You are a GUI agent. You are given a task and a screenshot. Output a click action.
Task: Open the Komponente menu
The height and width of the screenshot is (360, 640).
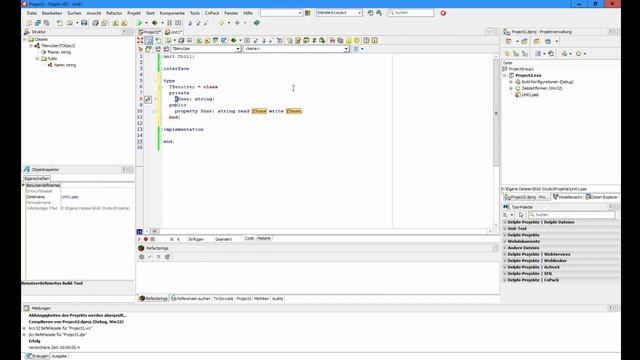[172, 13]
